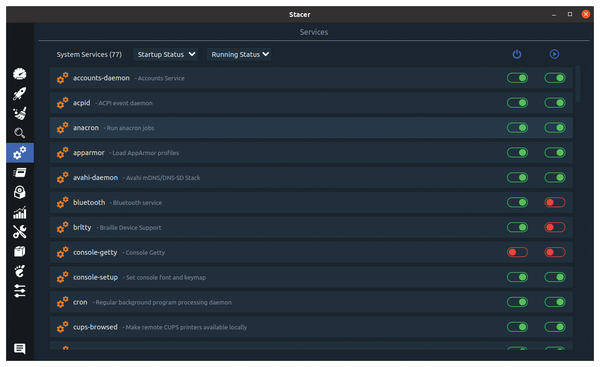Open the Gnome Settings footprint icon
The image size is (600, 367).
pyautogui.click(x=20, y=271)
